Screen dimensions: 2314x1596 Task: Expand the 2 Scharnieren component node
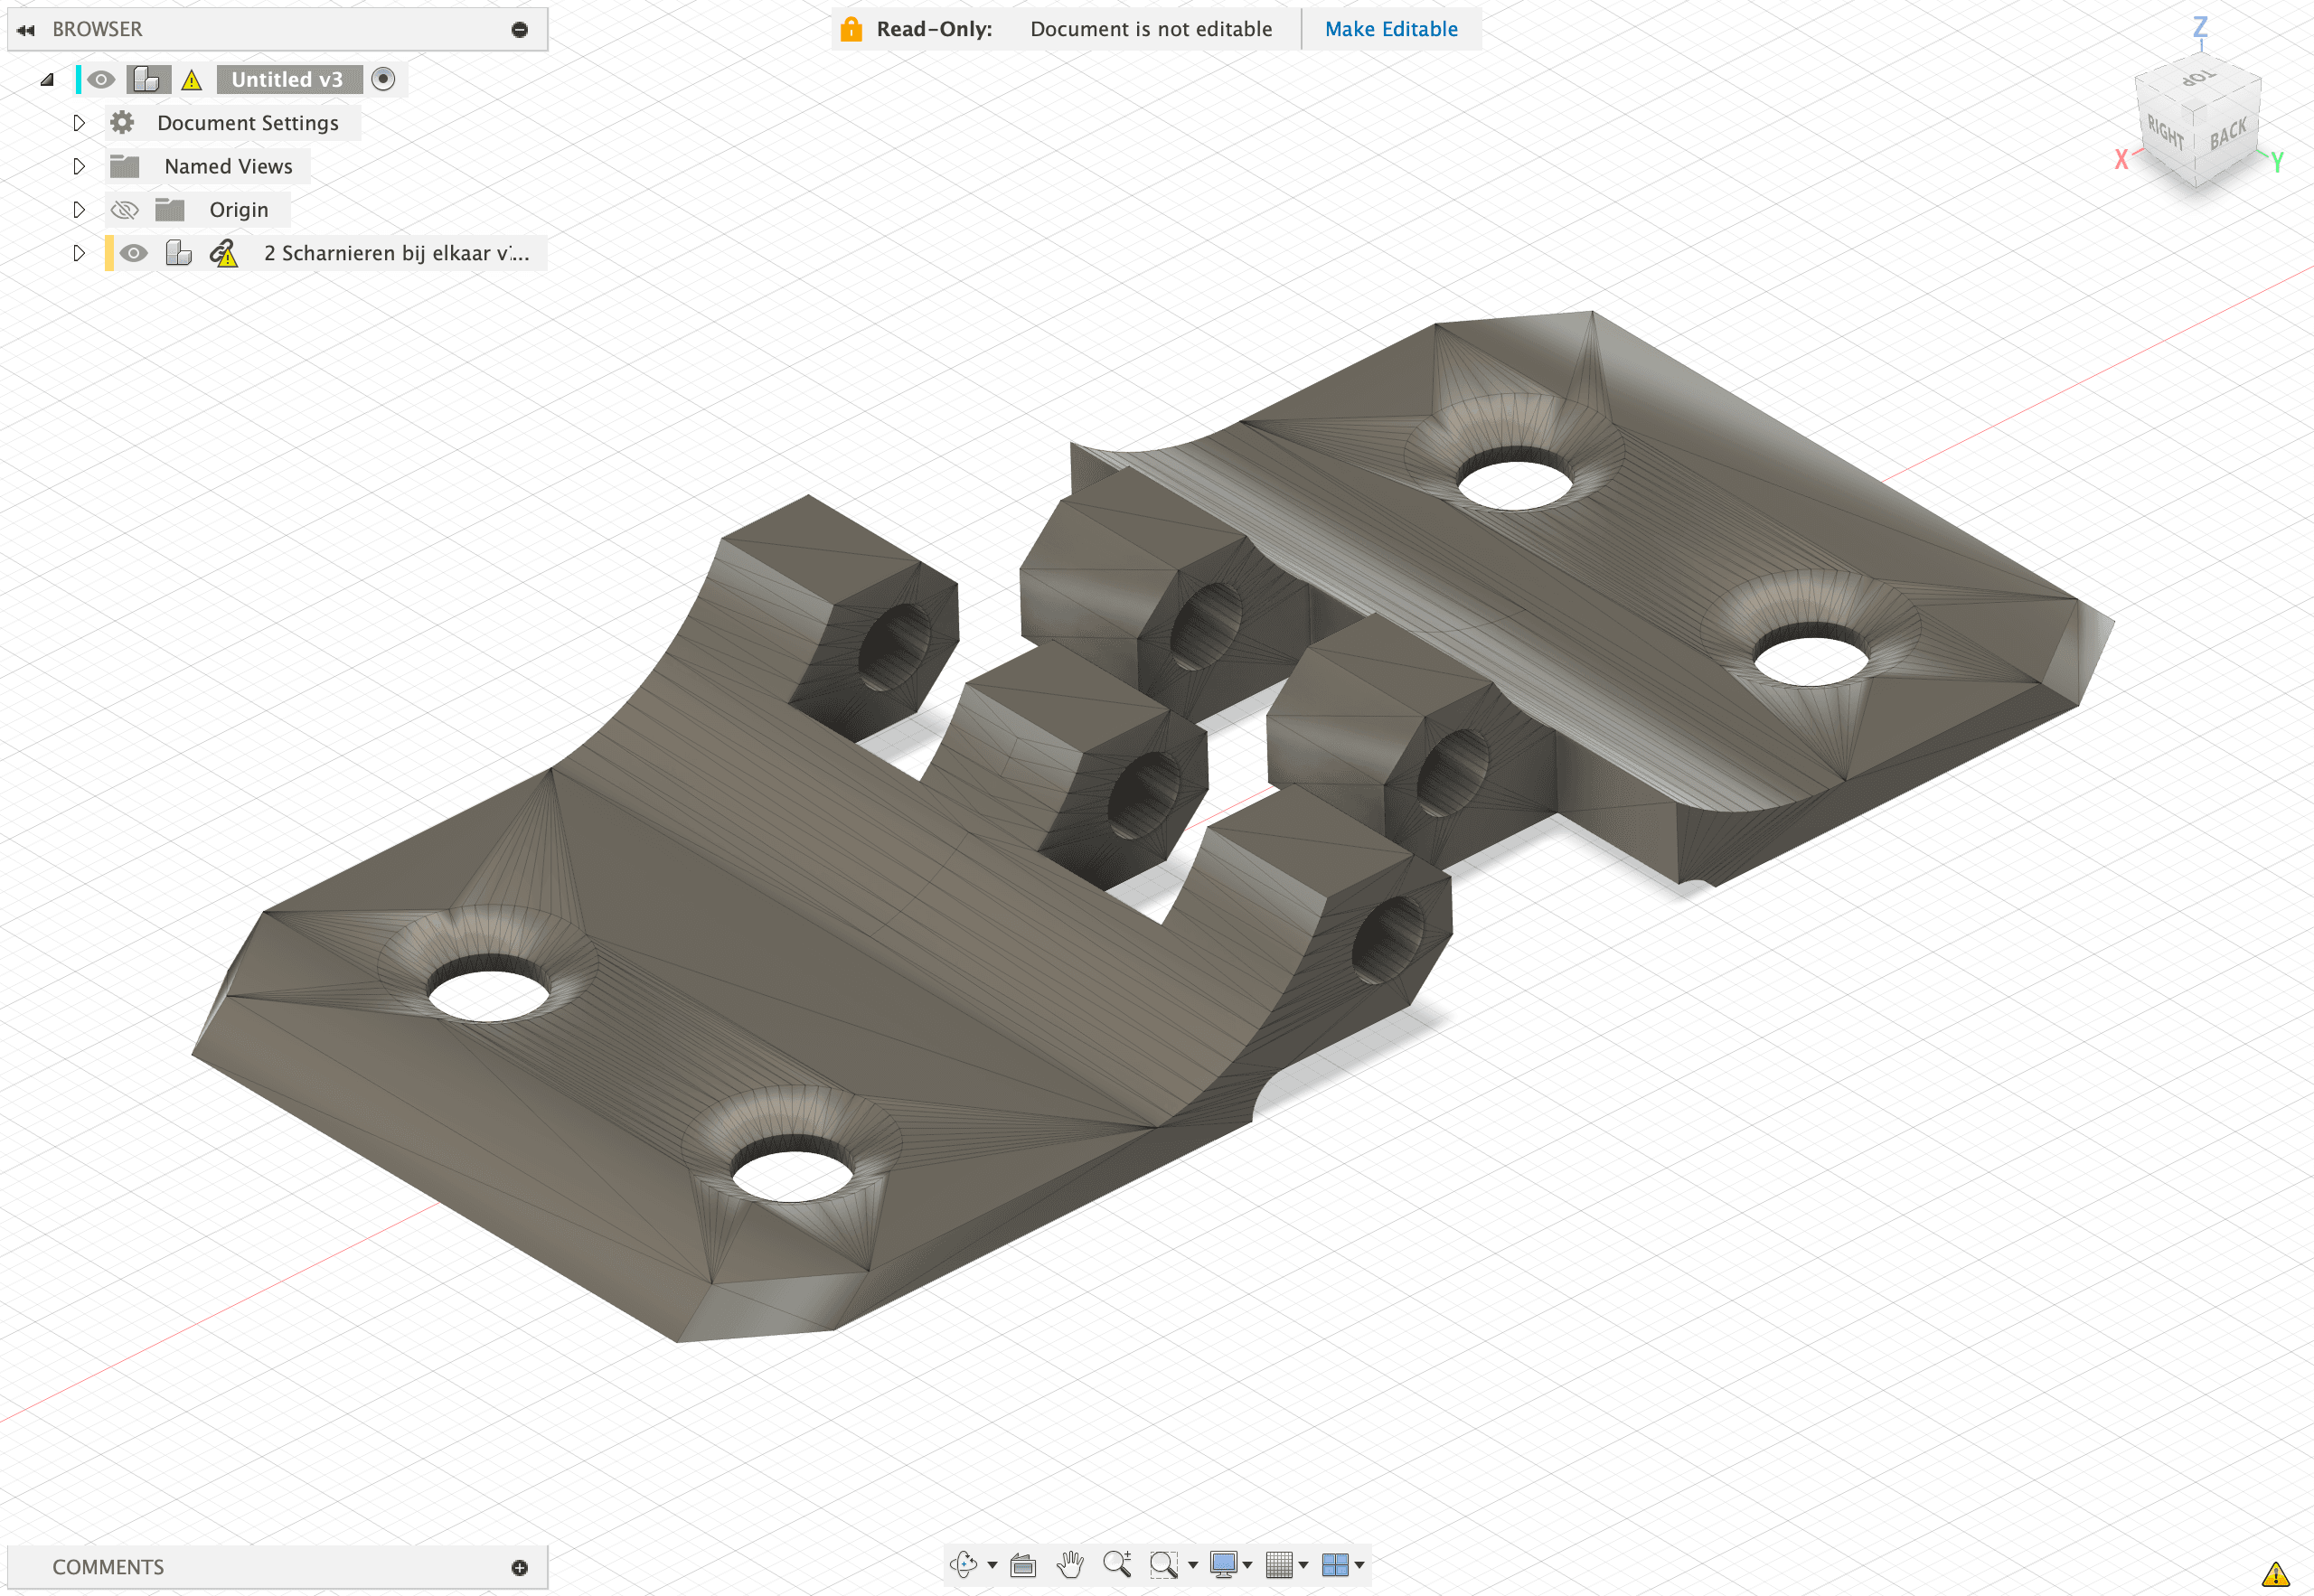(79, 253)
